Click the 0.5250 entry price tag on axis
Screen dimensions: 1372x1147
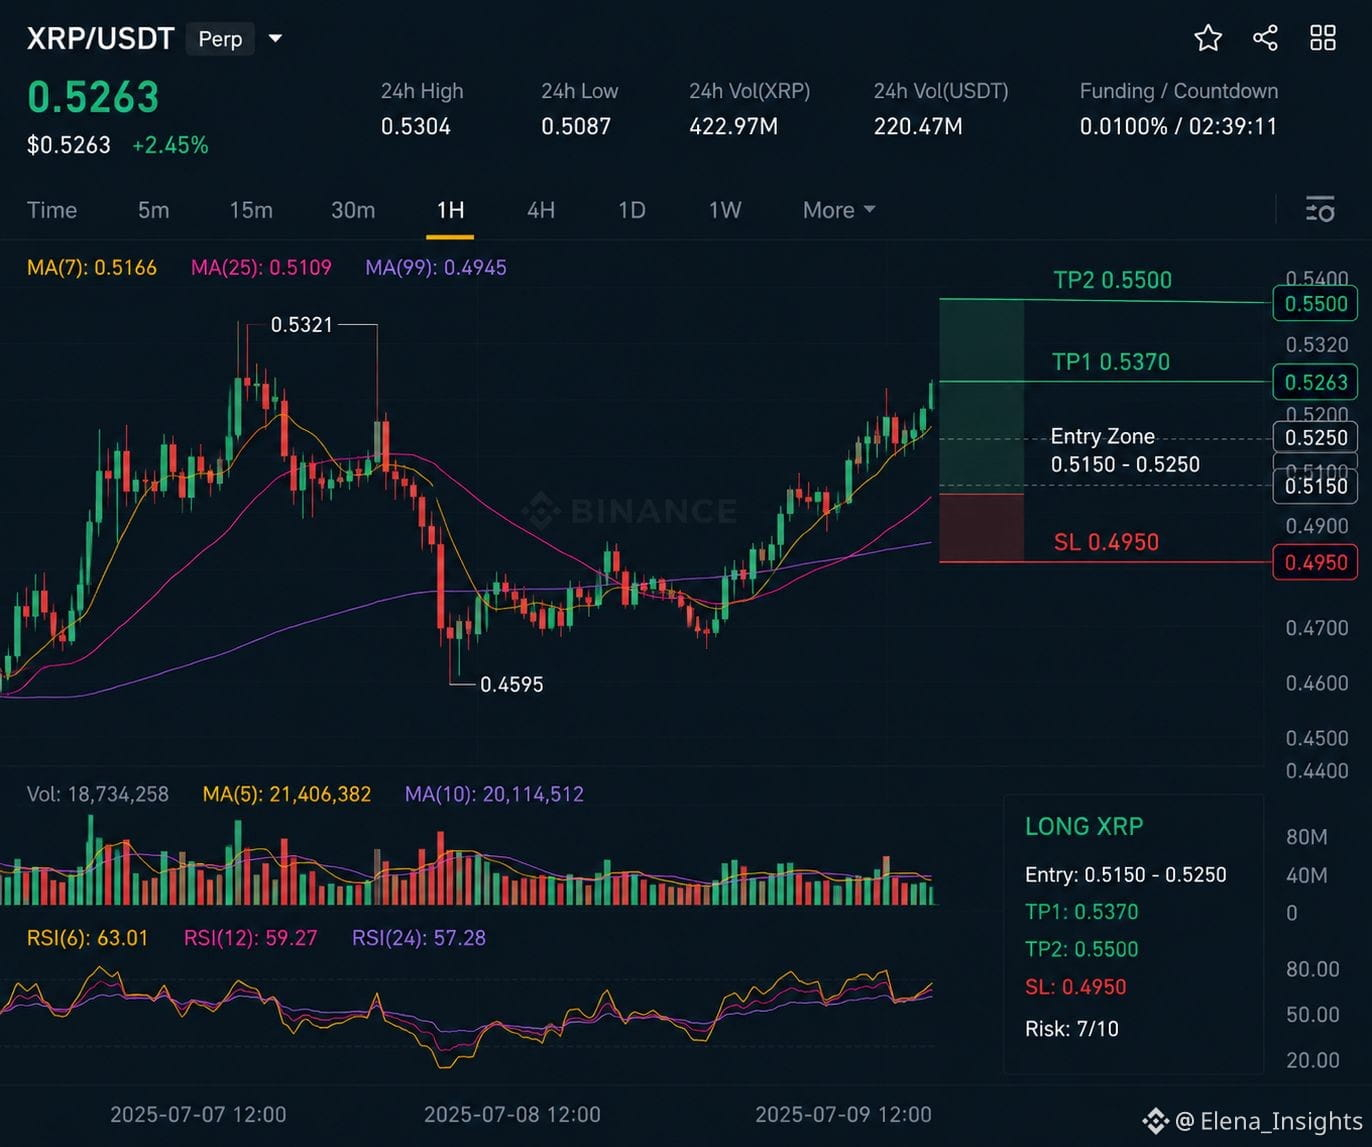pyautogui.click(x=1316, y=437)
